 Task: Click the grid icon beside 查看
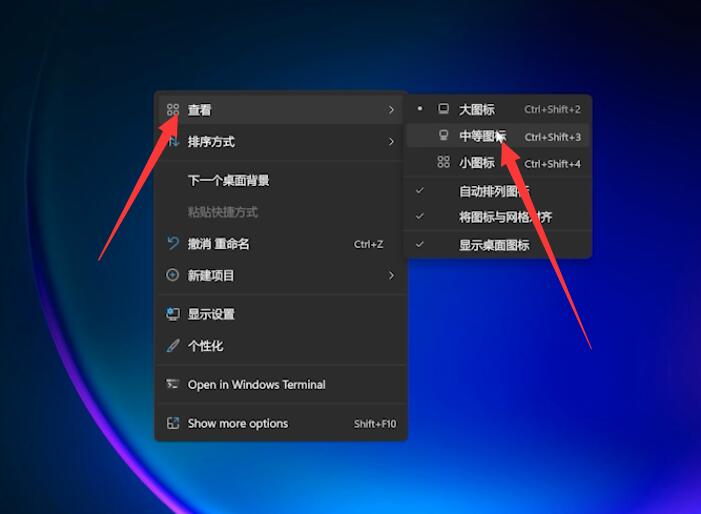tap(173, 110)
